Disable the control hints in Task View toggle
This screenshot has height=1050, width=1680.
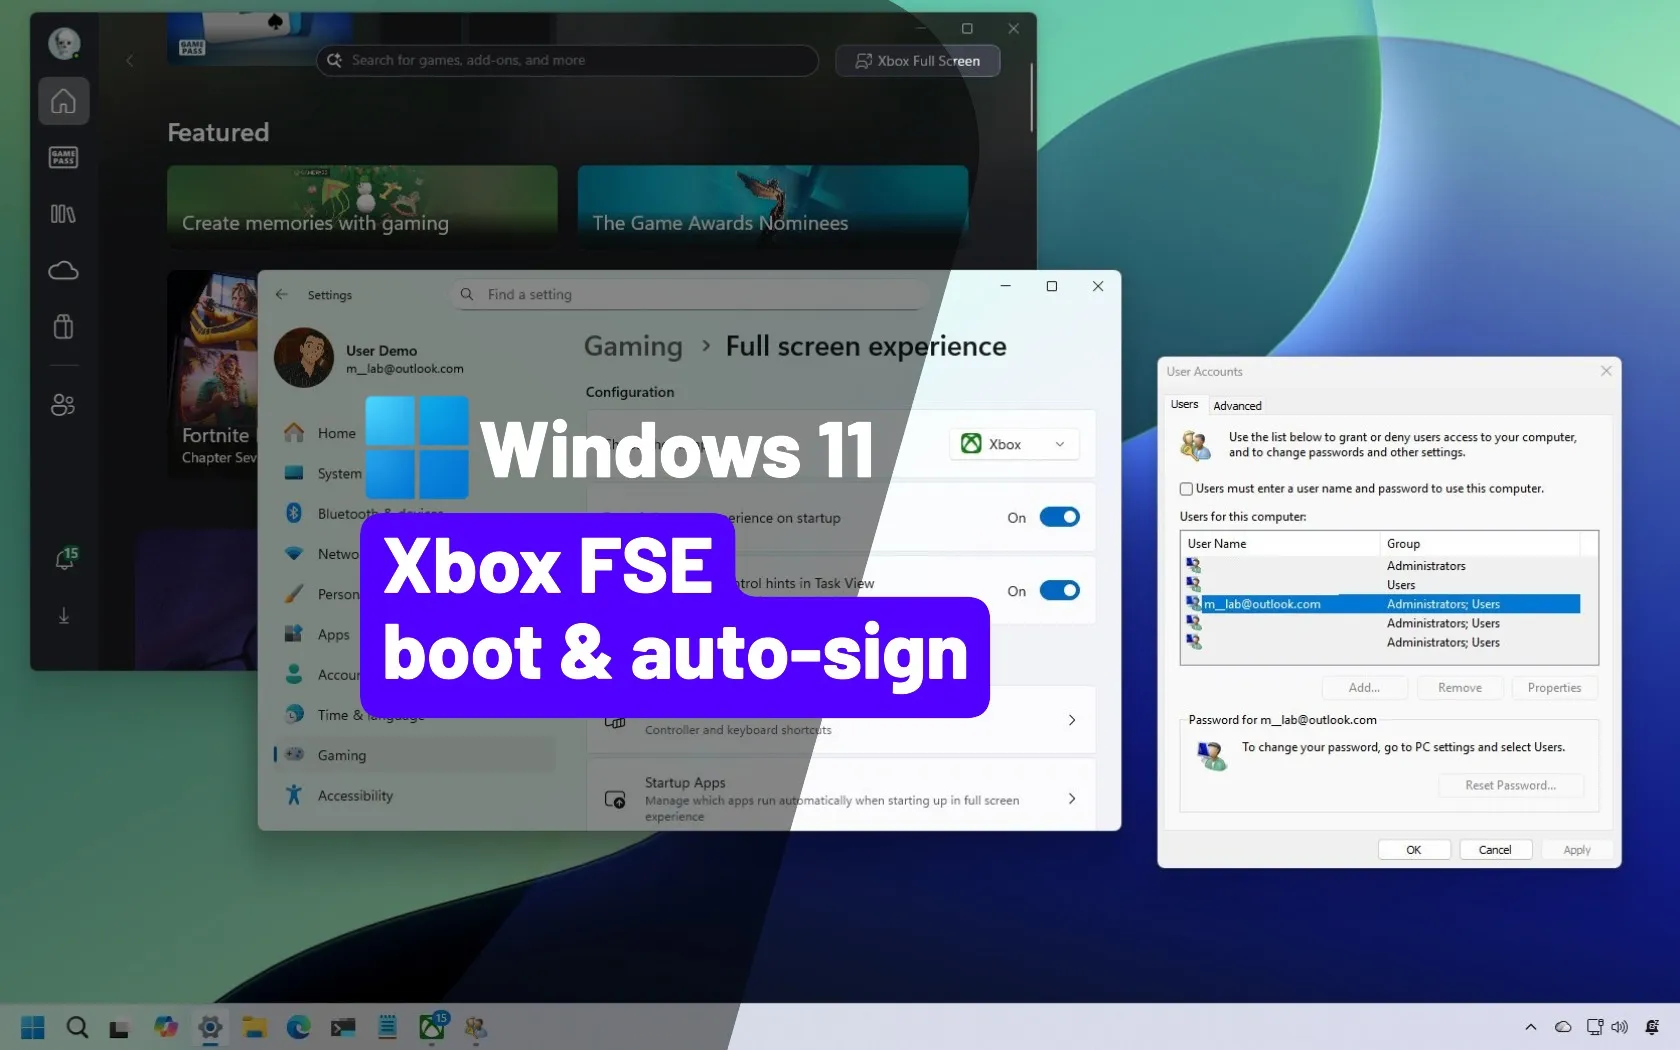tap(1058, 591)
